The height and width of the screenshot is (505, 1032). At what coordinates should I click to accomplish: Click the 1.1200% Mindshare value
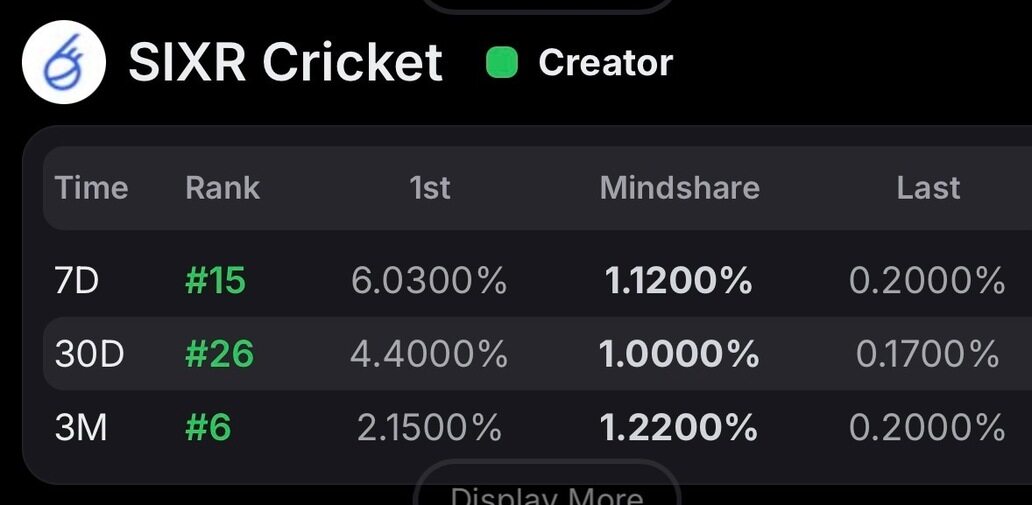[x=679, y=281]
